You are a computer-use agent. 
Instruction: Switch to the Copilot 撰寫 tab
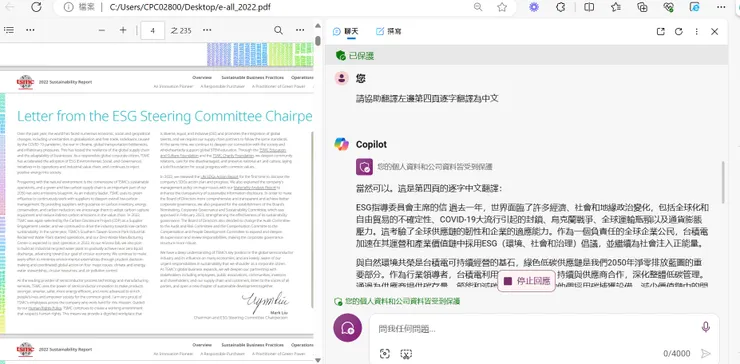[388, 32]
